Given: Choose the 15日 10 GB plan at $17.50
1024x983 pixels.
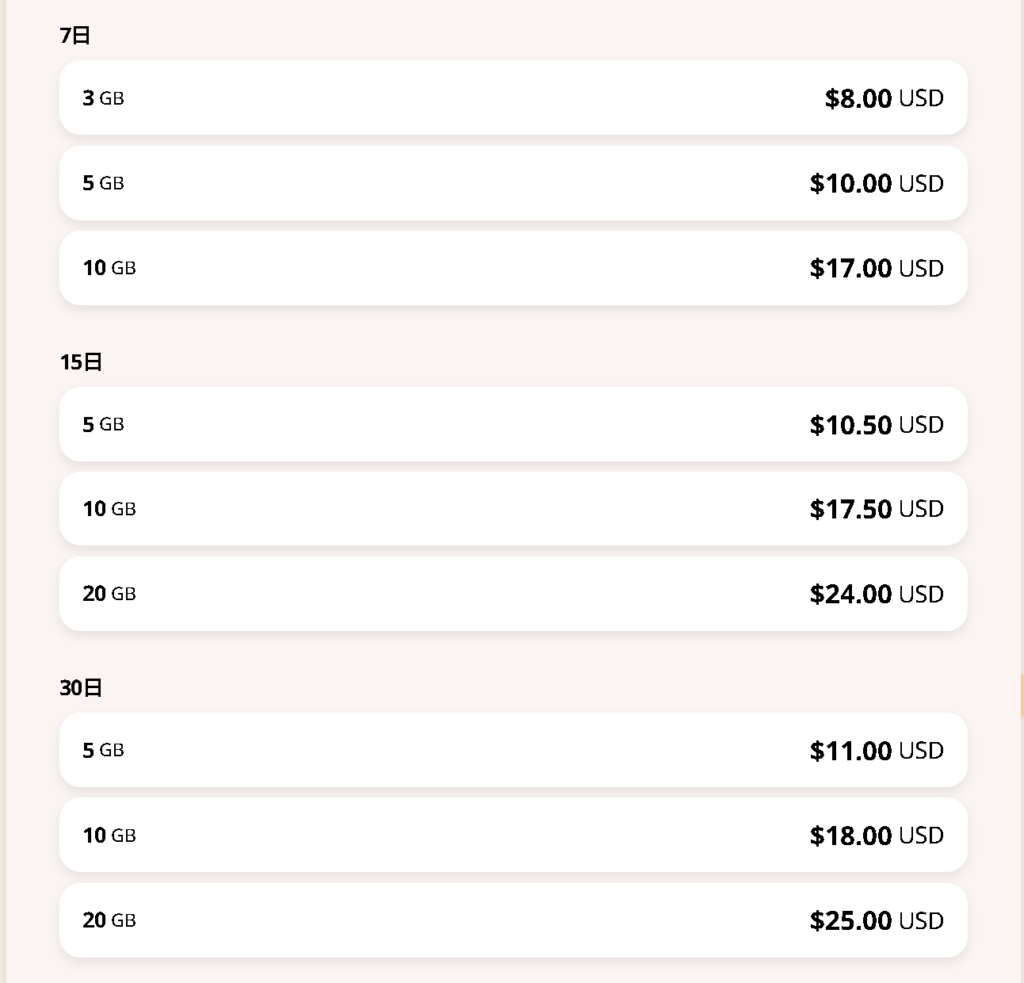Looking at the screenshot, I should click(513, 509).
